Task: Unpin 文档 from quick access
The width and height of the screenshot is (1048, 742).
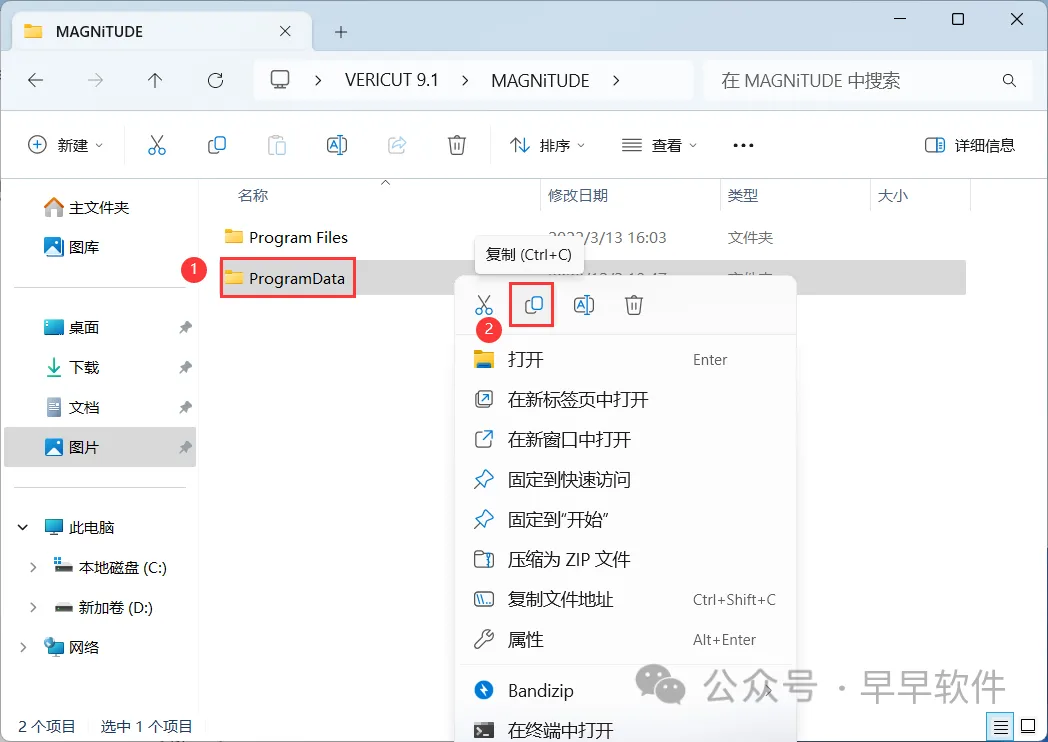Action: pyautogui.click(x=185, y=407)
